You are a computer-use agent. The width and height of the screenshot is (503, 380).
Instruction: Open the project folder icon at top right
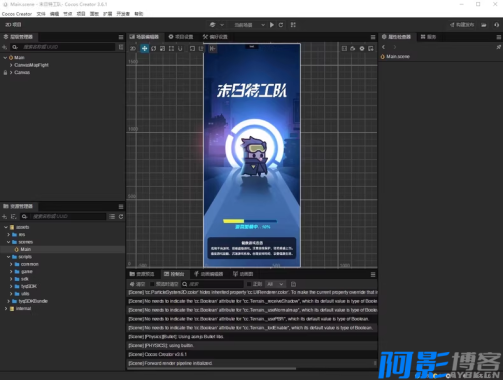click(x=484, y=25)
